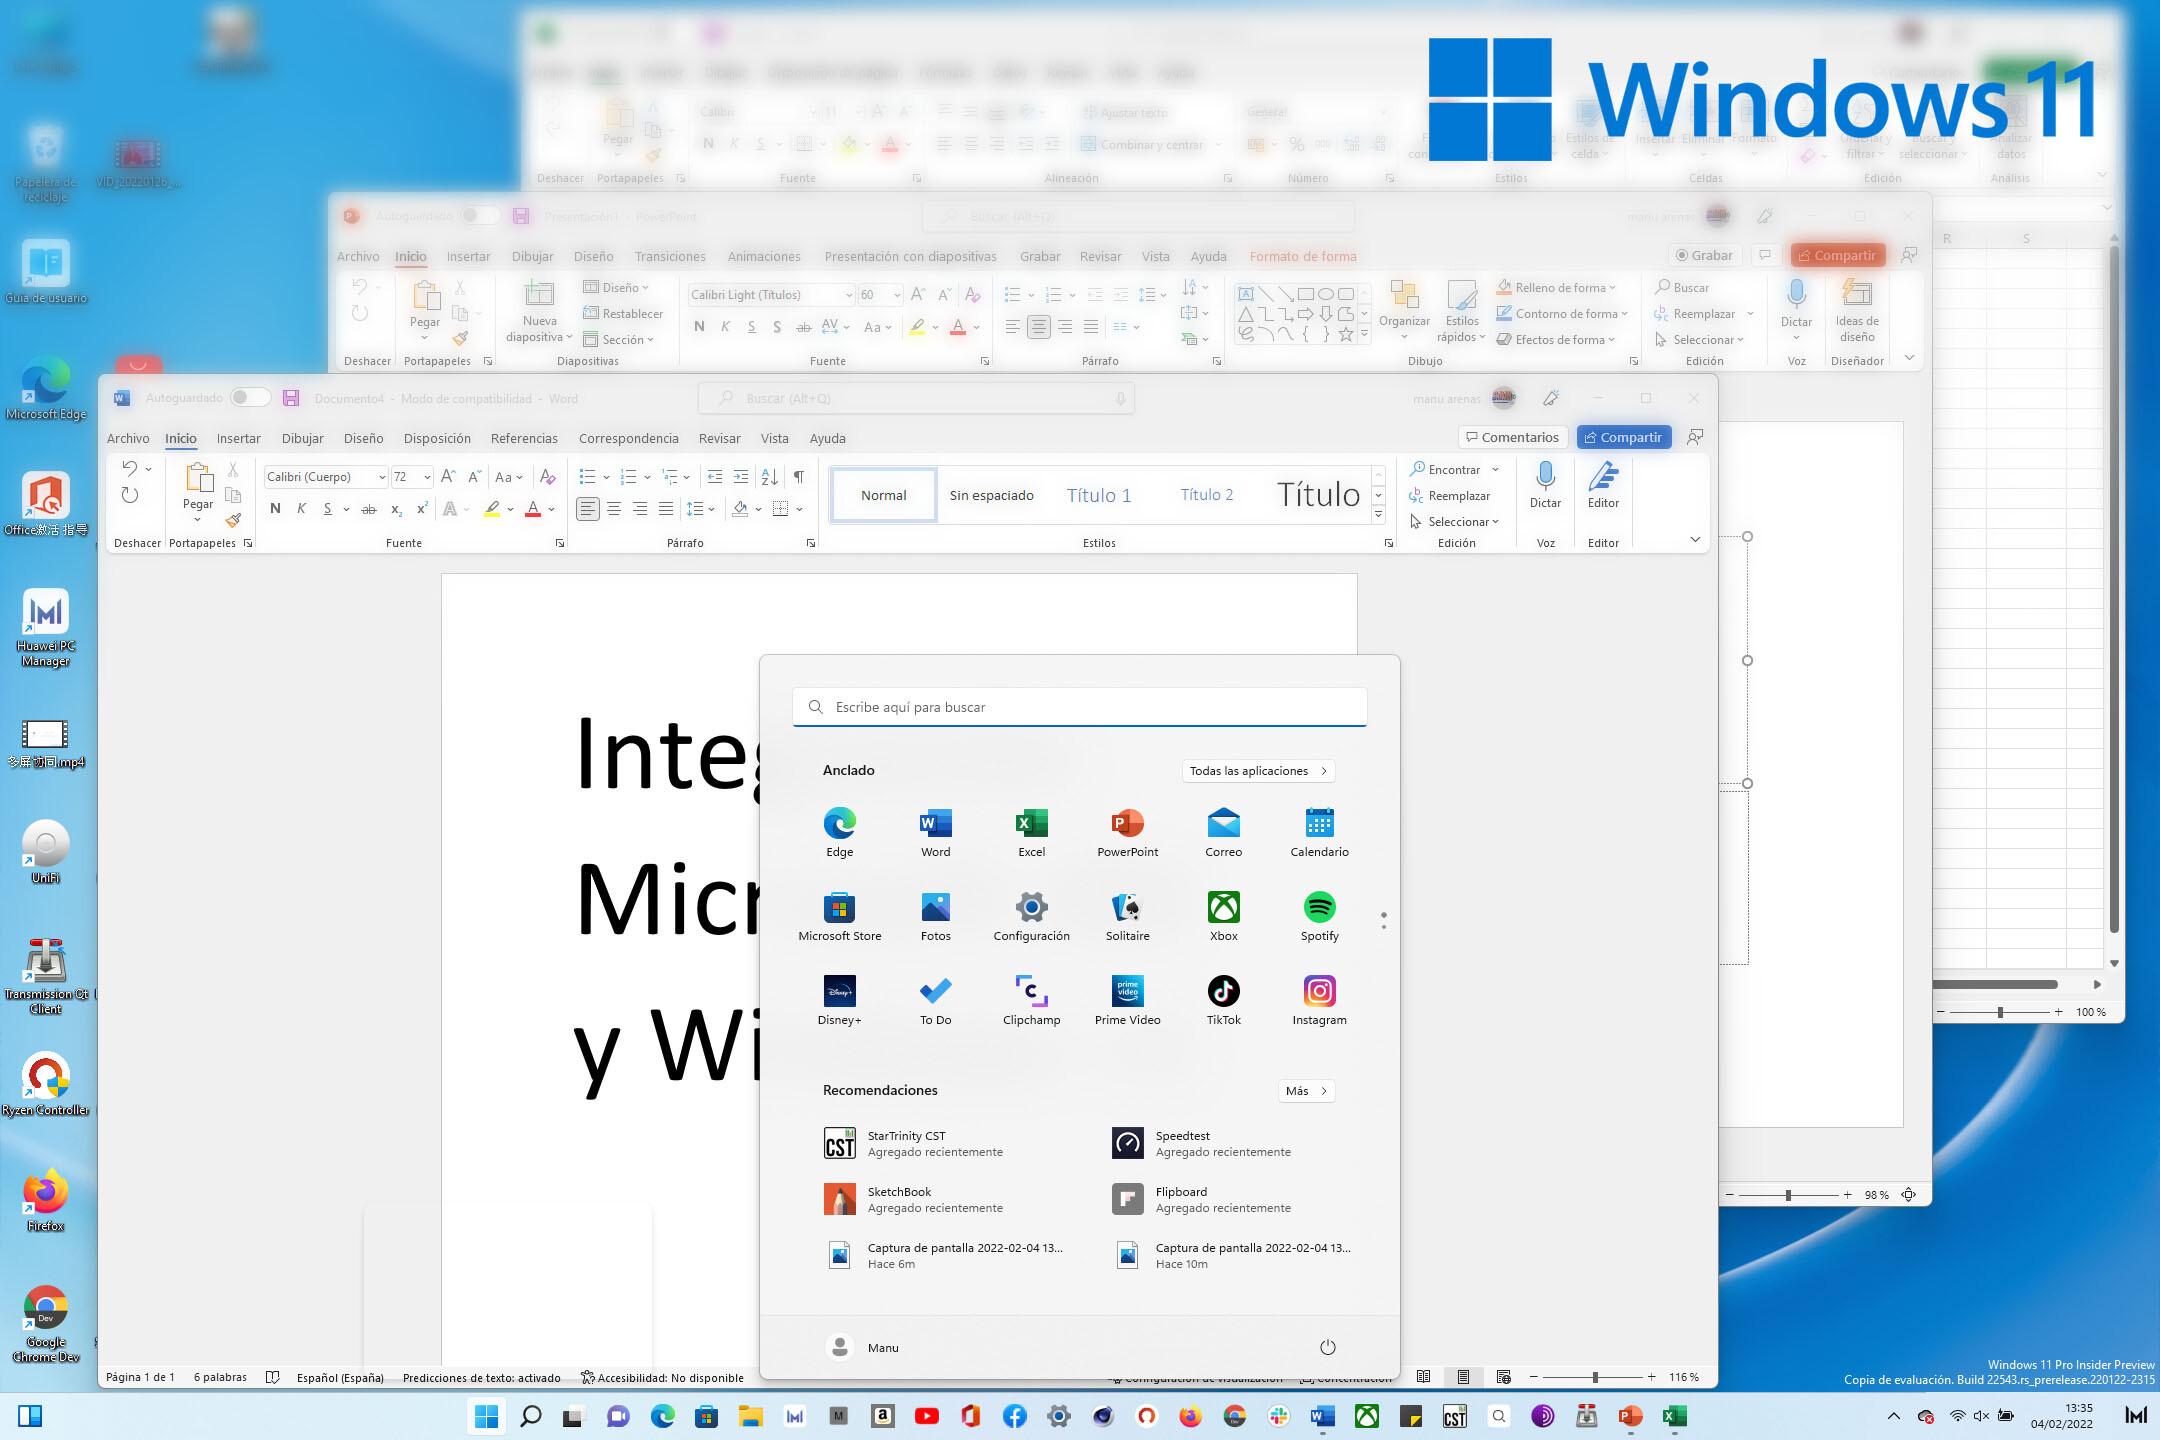Apply center alignment in Word
This screenshot has width=2160, height=1440.
point(614,509)
